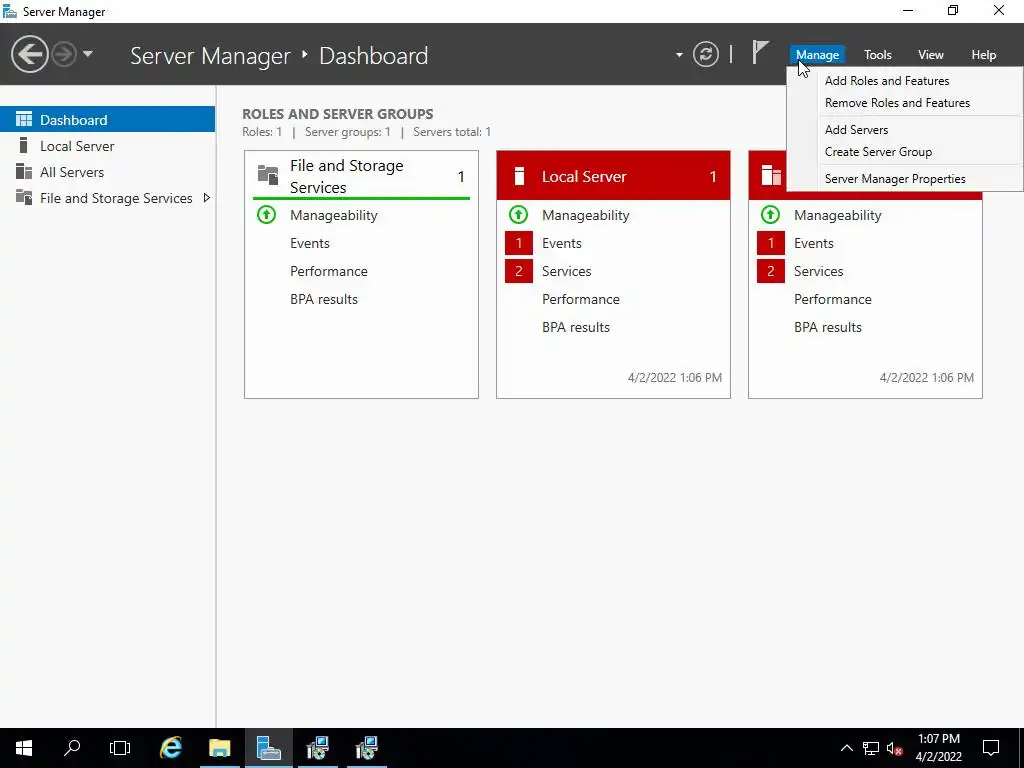Open Server Manager Properties
Image resolution: width=1024 pixels, height=768 pixels.
pyautogui.click(x=895, y=179)
